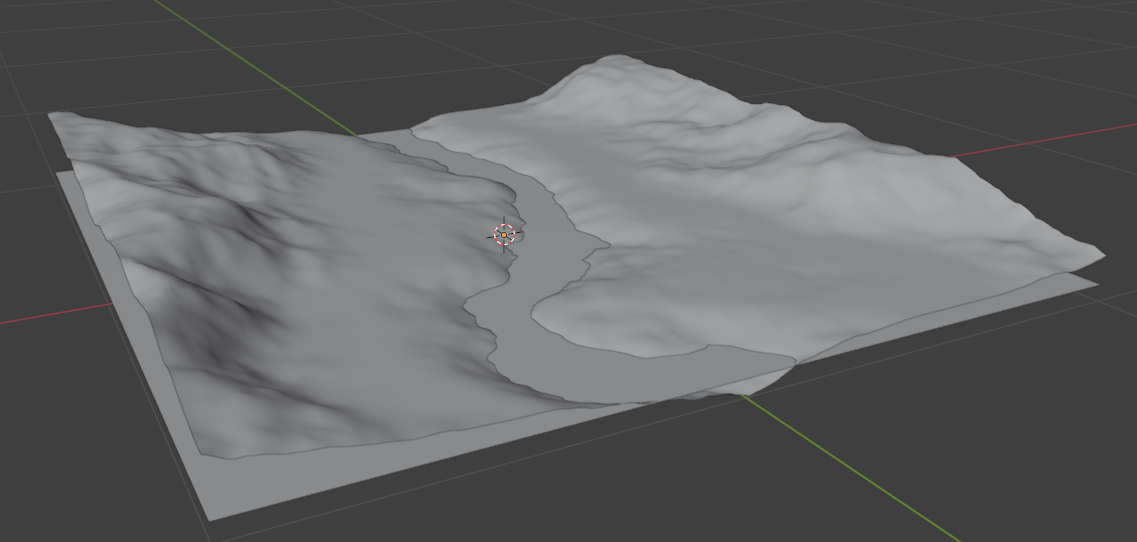The width and height of the screenshot is (1137, 542).
Task: Click the 3D cursor crosshair in the viewport
Action: pyautogui.click(x=504, y=235)
